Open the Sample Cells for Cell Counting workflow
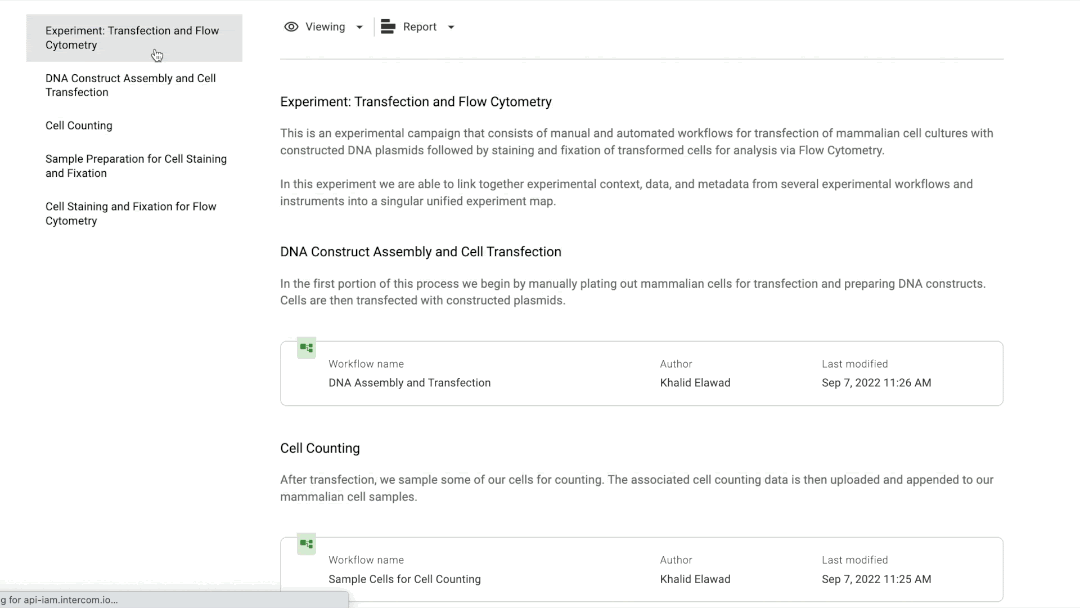The width and height of the screenshot is (1080, 608). [405, 579]
